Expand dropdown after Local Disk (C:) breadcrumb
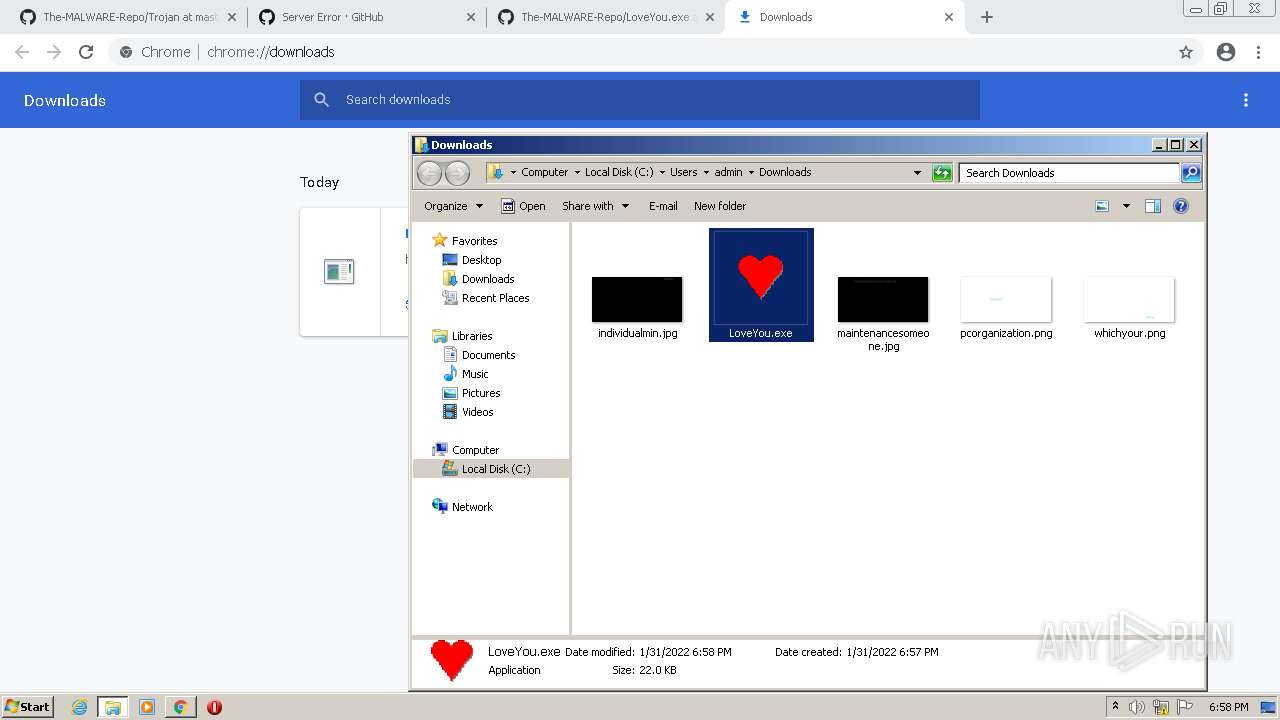Image resolution: width=1280 pixels, height=720 pixels. tap(662, 172)
